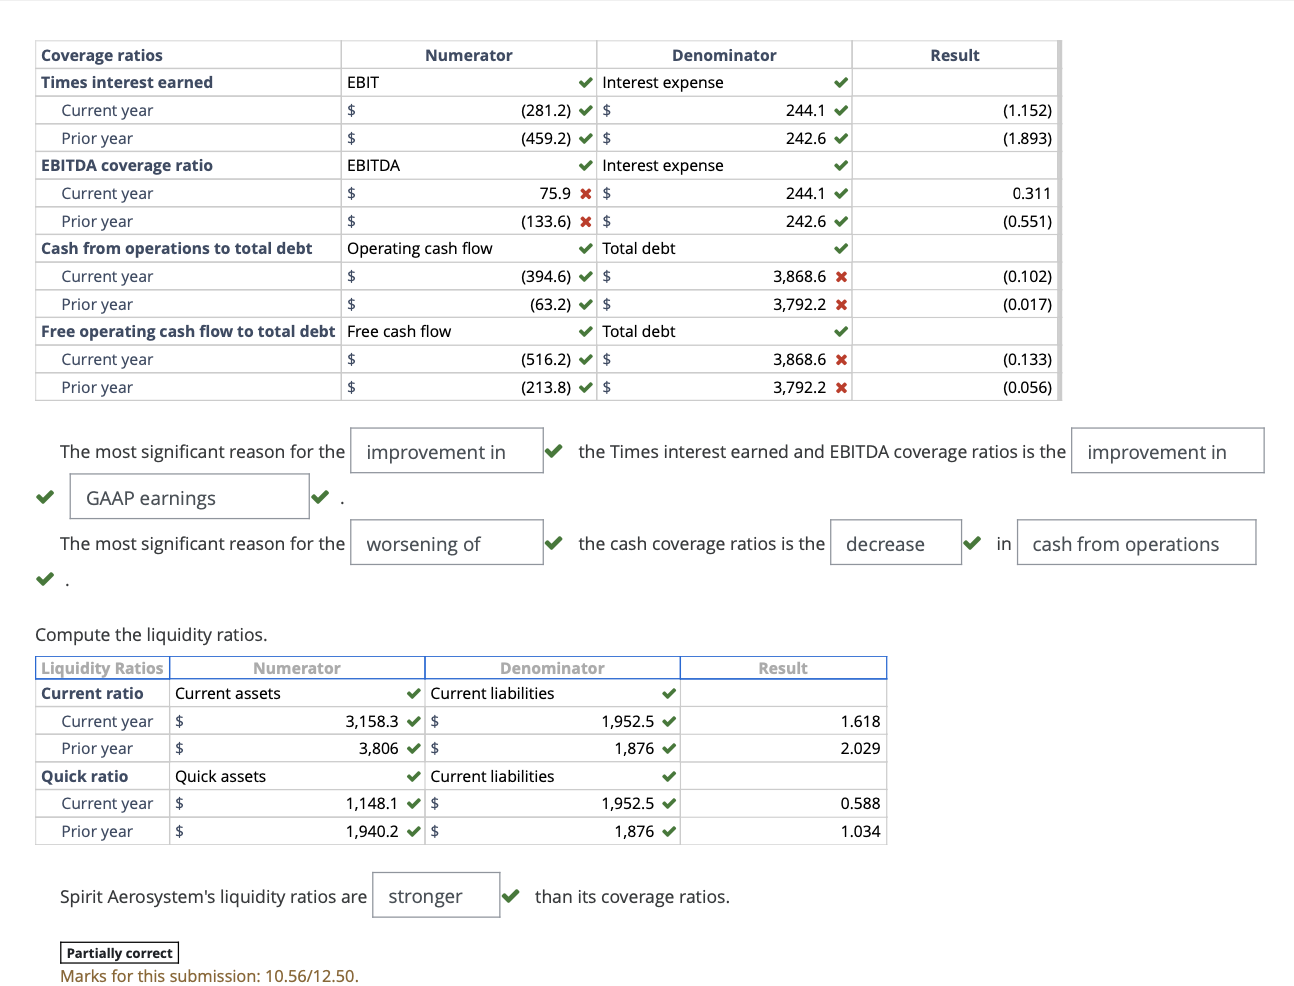This screenshot has width=1294, height=986.
Task: Open the 'improvement in' dropdown after 'ratios is the'
Action: [x=1168, y=452]
